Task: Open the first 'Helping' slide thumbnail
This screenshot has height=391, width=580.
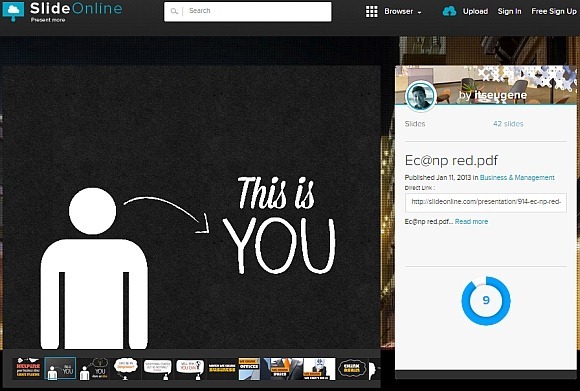Action: pos(28,368)
